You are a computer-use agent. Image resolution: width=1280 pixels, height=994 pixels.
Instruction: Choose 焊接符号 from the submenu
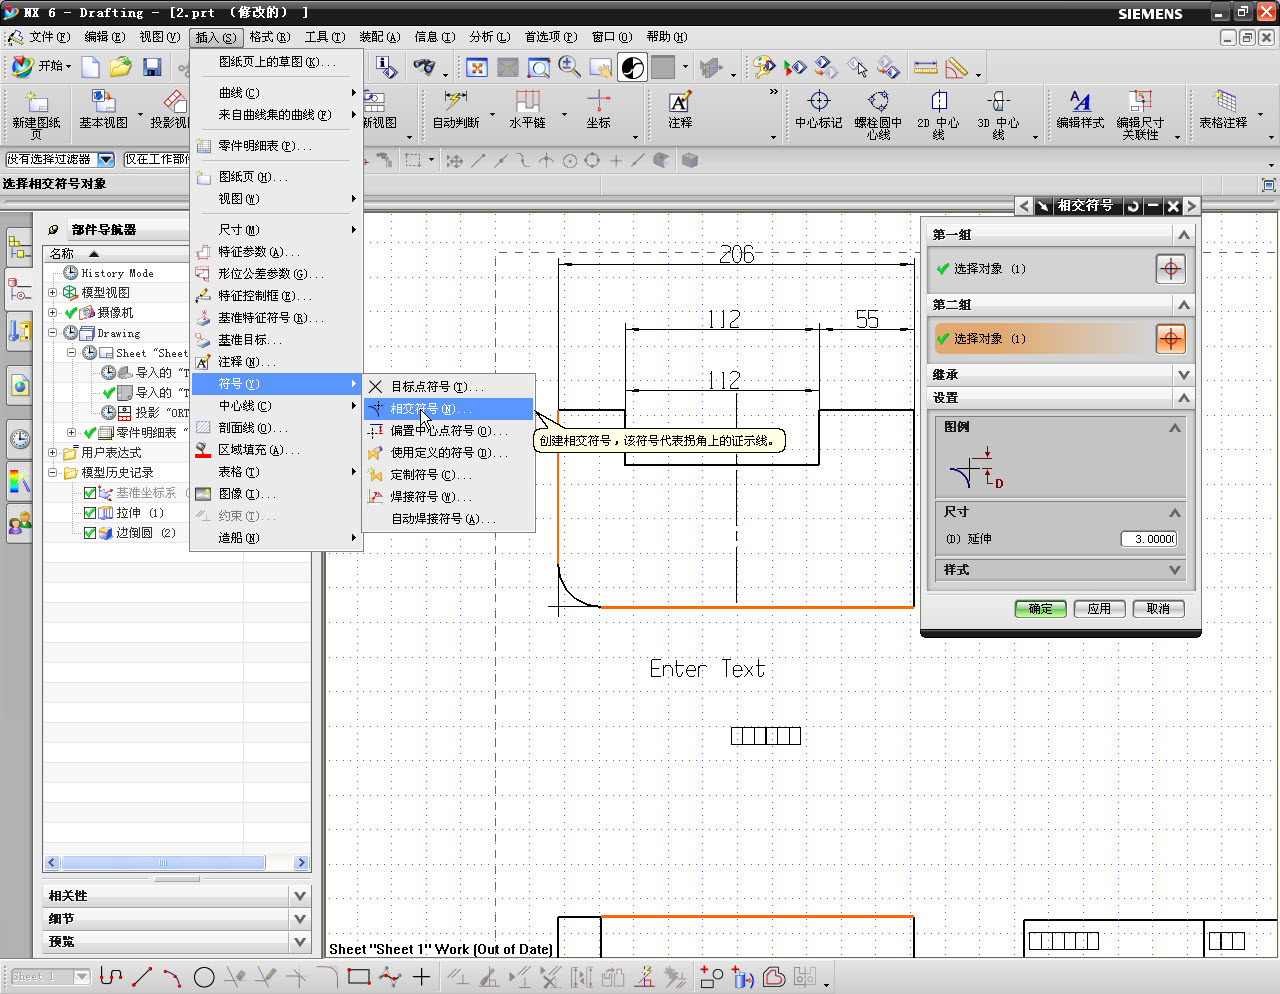pos(448,497)
